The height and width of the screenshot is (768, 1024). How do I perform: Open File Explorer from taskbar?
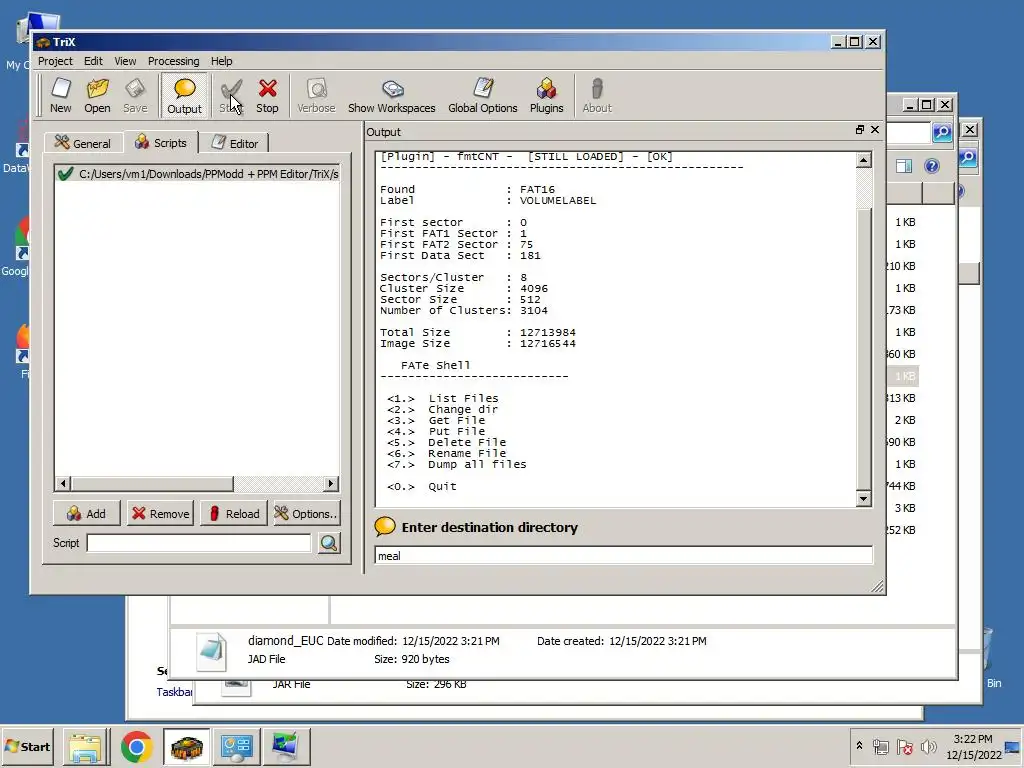click(x=86, y=746)
